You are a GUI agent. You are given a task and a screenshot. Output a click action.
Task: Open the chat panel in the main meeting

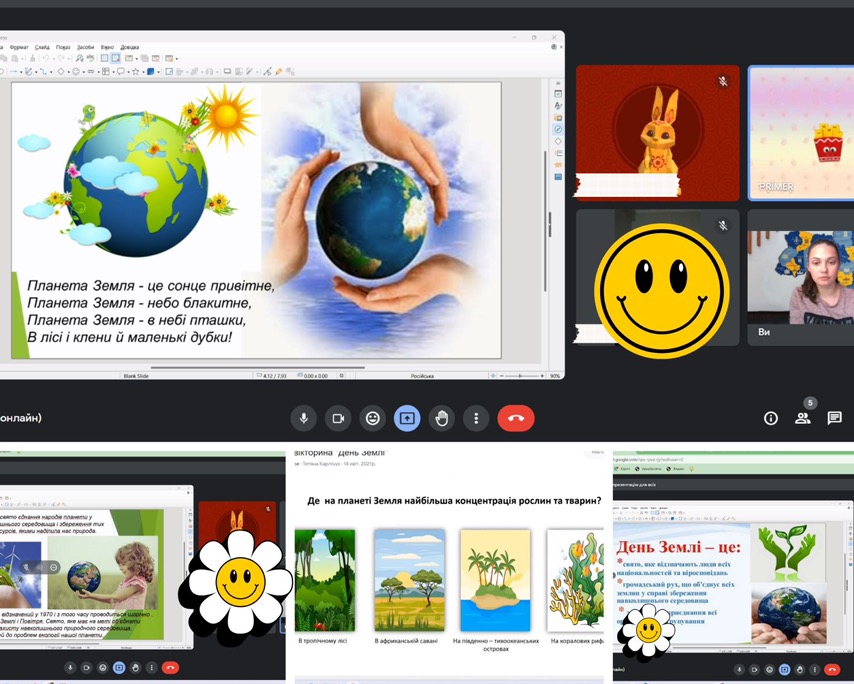(834, 418)
